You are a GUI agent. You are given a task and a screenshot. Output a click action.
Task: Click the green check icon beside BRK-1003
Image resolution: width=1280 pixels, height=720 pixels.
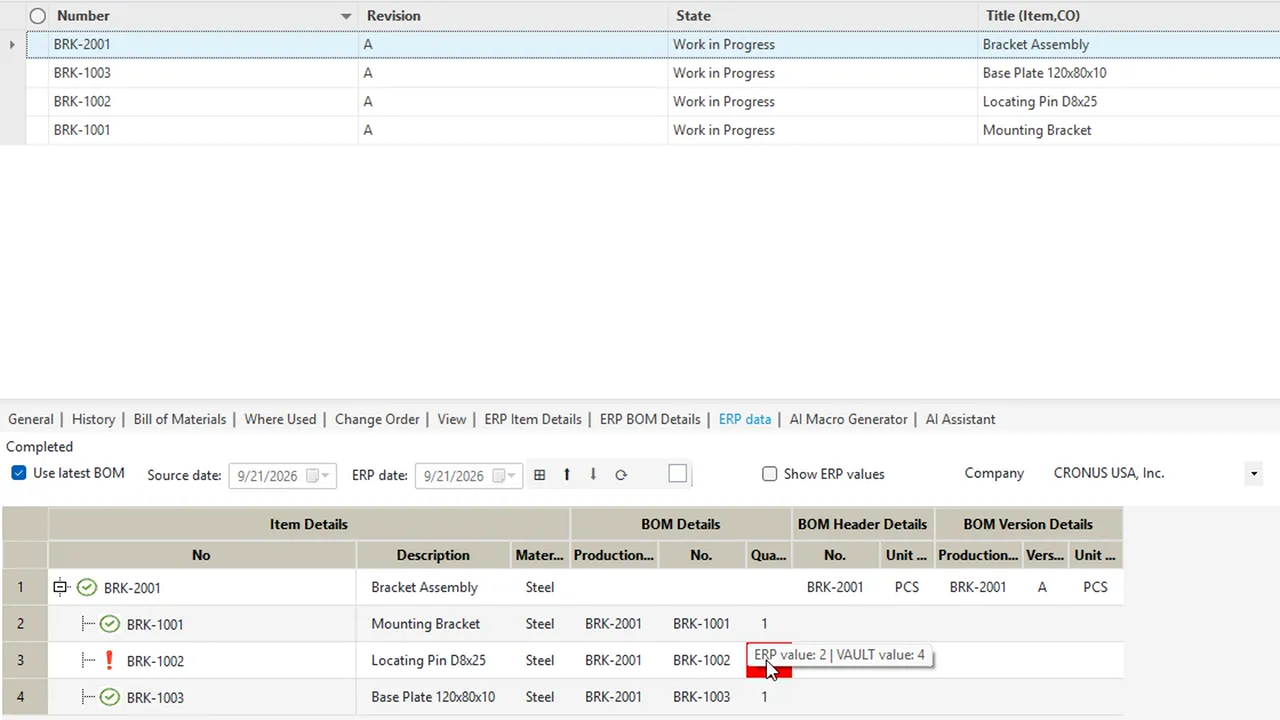click(110, 697)
